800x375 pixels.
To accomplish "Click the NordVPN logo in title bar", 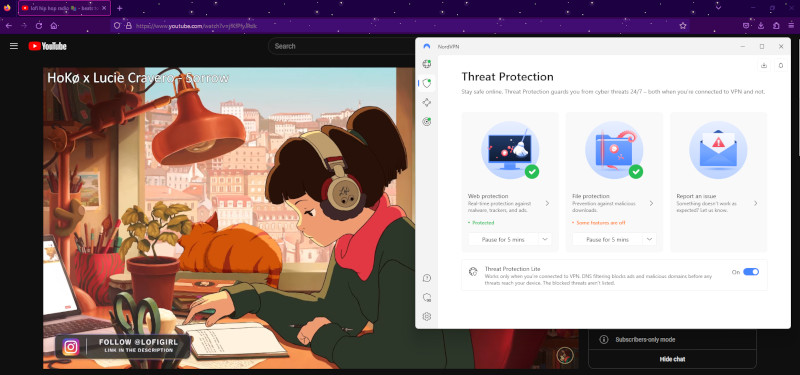I will click(427, 46).
